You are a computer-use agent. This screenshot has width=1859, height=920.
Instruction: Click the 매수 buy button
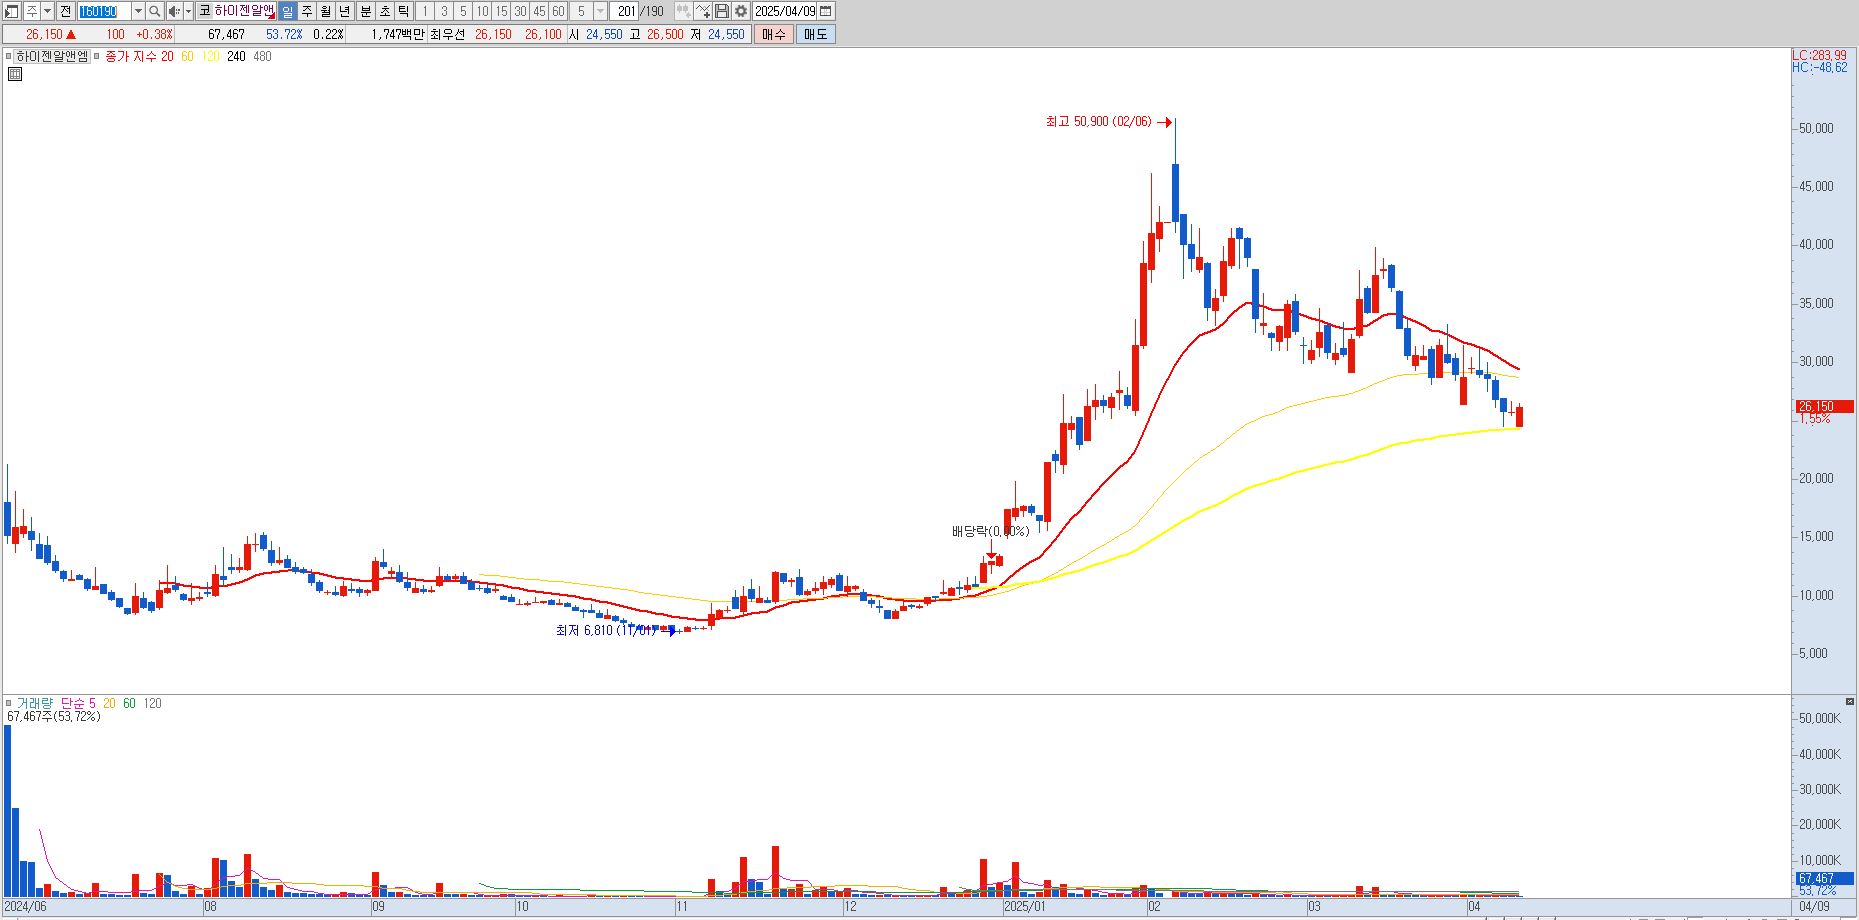pyautogui.click(x=774, y=34)
